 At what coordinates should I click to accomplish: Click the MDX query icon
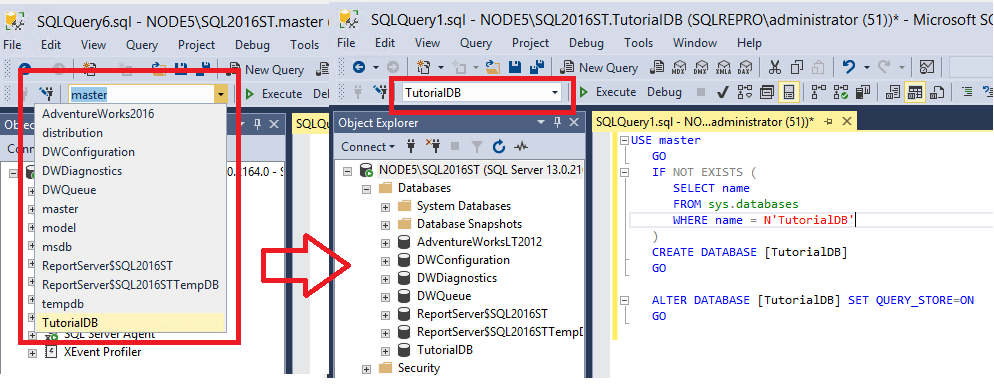pos(680,67)
